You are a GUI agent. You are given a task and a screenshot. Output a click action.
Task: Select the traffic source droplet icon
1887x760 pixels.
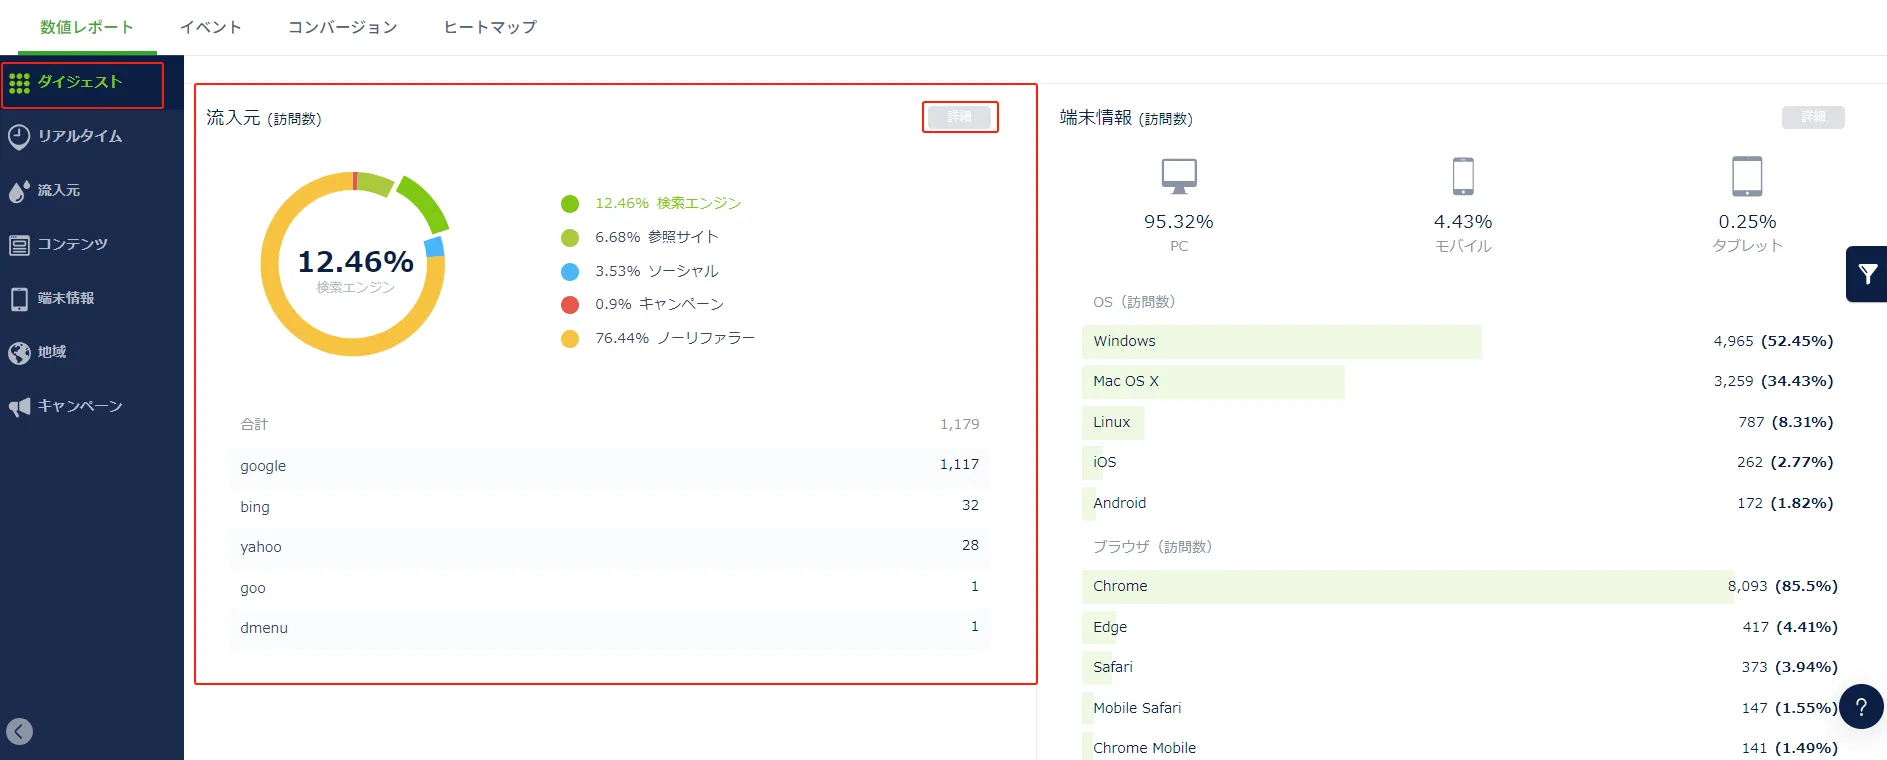click(x=19, y=191)
